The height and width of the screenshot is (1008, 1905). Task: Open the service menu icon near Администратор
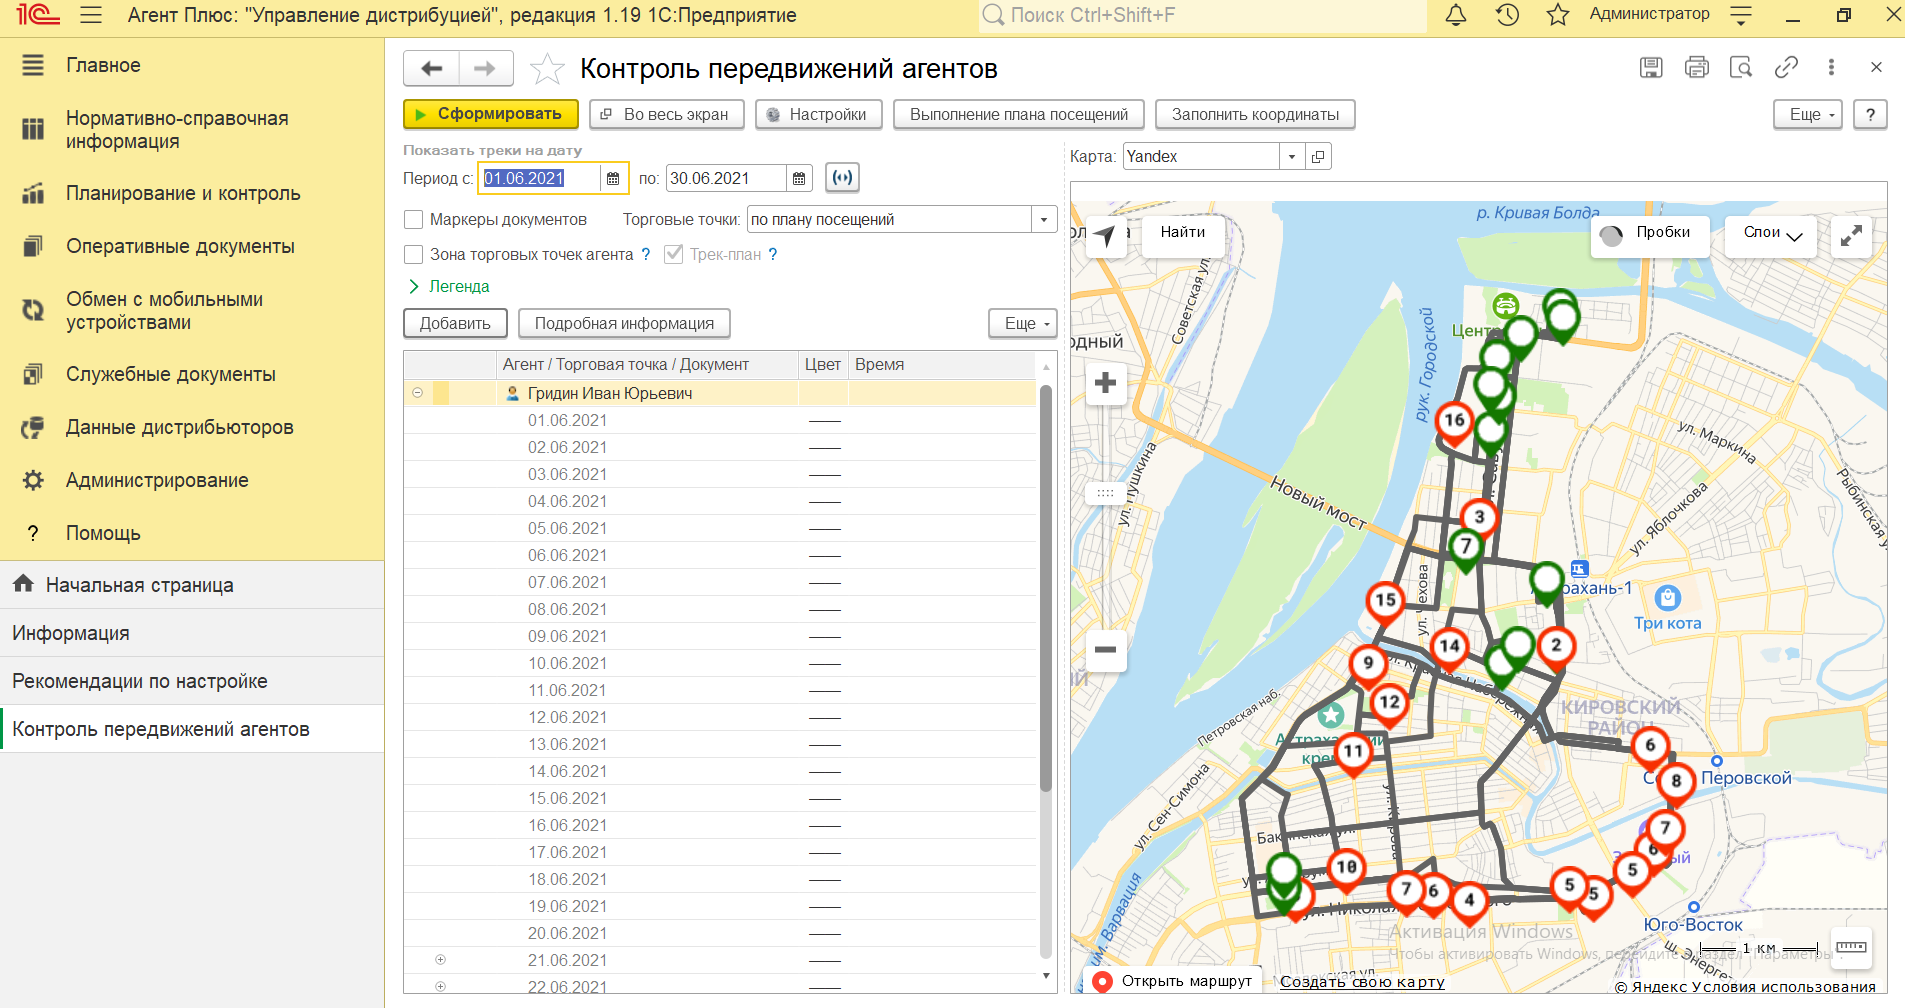(1741, 15)
